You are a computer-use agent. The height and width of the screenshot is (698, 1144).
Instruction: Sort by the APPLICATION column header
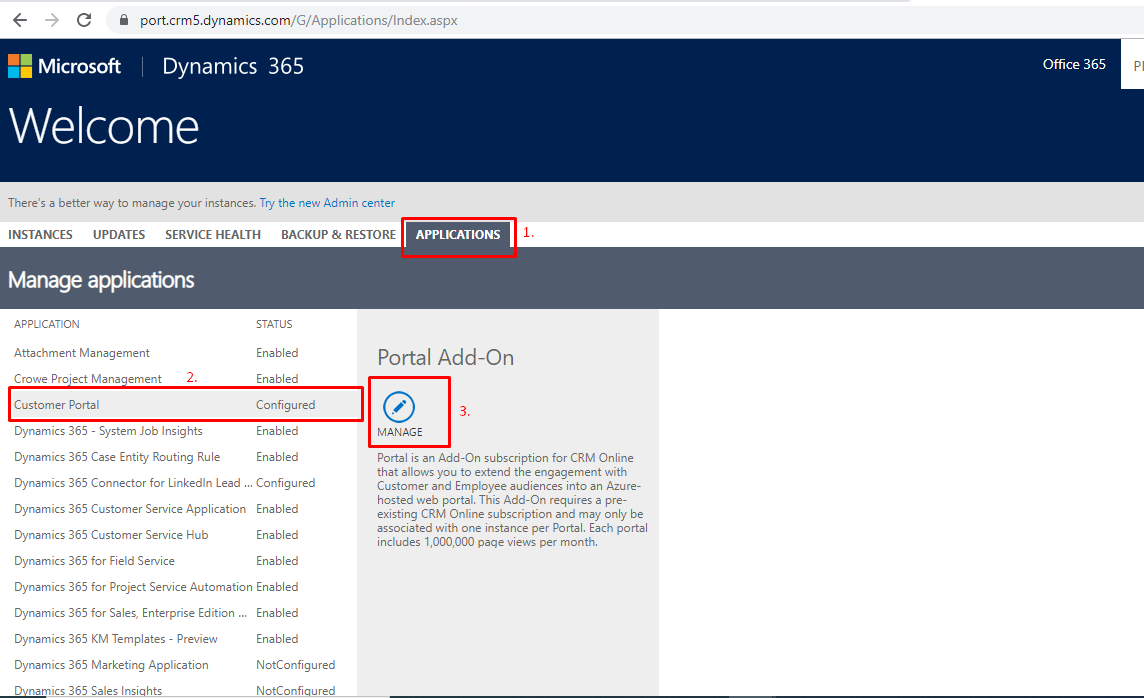(47, 324)
